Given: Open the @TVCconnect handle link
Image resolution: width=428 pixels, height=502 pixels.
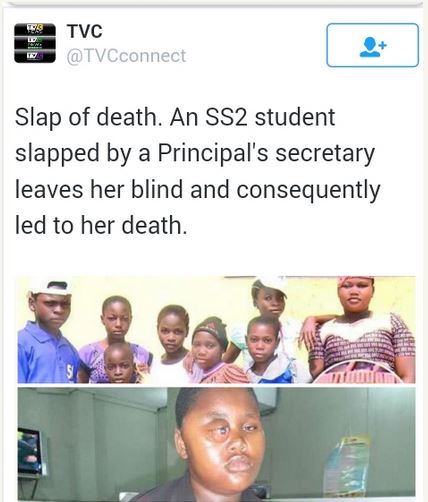Looking at the screenshot, I should pyautogui.click(x=126, y=56).
